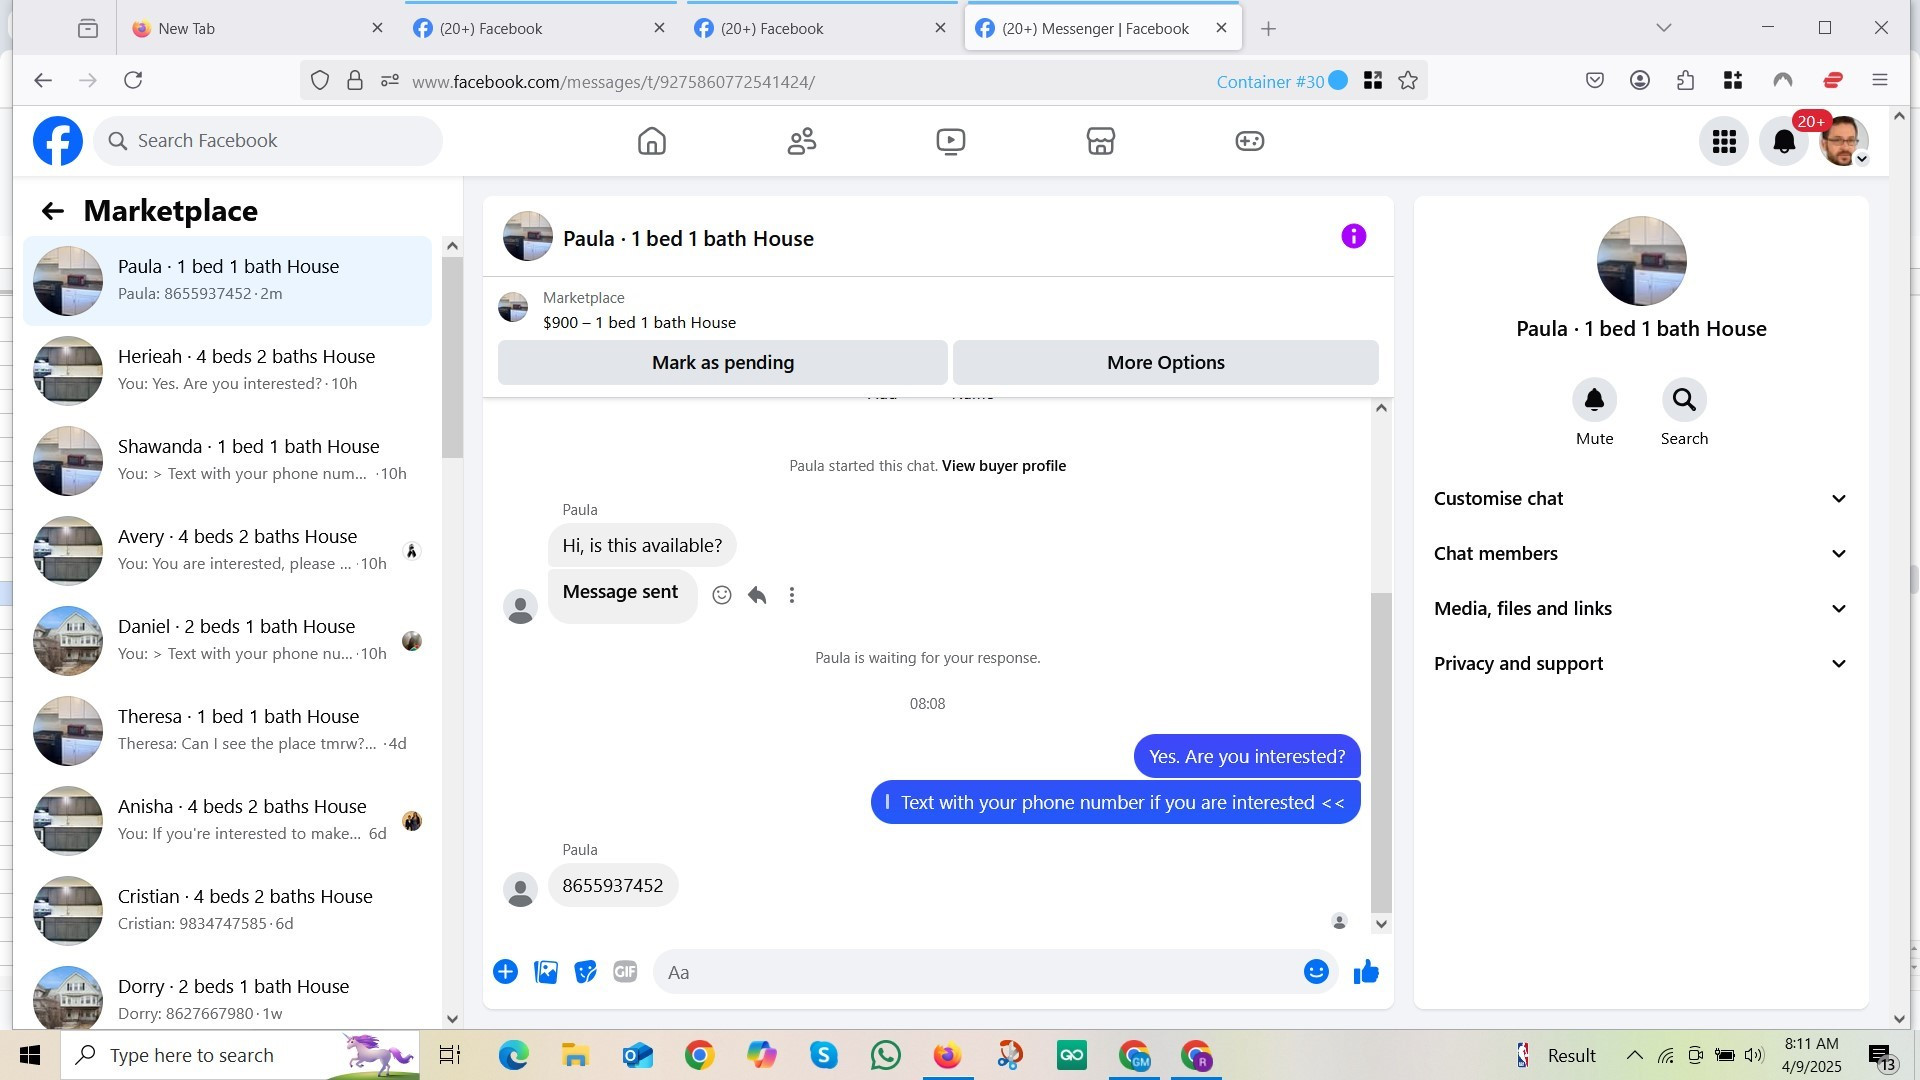Image resolution: width=1920 pixels, height=1080 pixels.
Task: Open emoji picker in message box
Action: [1316, 972]
